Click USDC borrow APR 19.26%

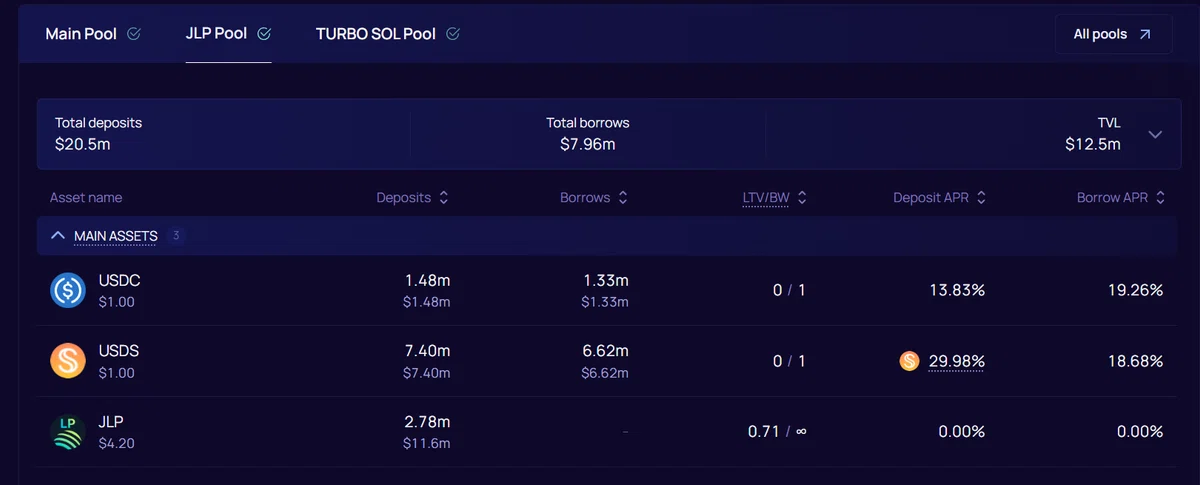click(1135, 290)
